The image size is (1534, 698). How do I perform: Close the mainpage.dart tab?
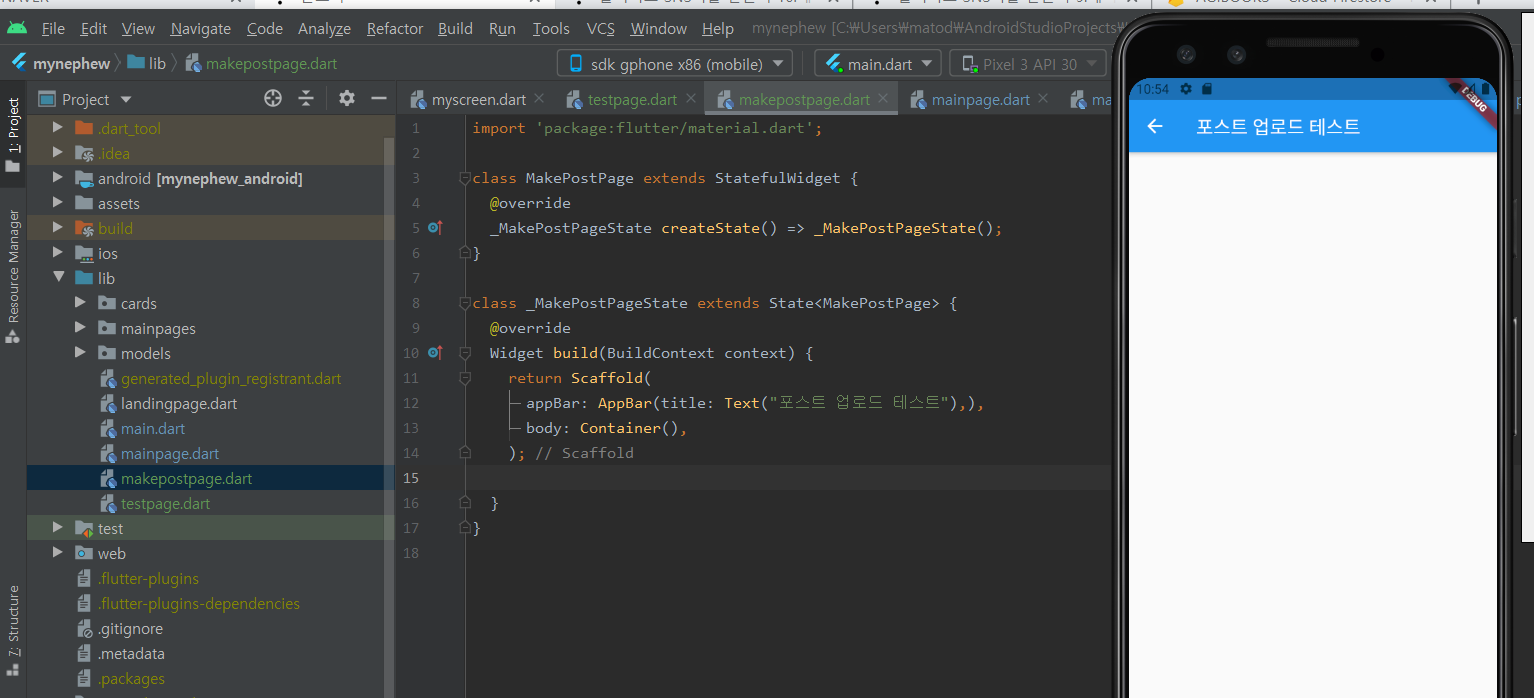tap(1043, 98)
